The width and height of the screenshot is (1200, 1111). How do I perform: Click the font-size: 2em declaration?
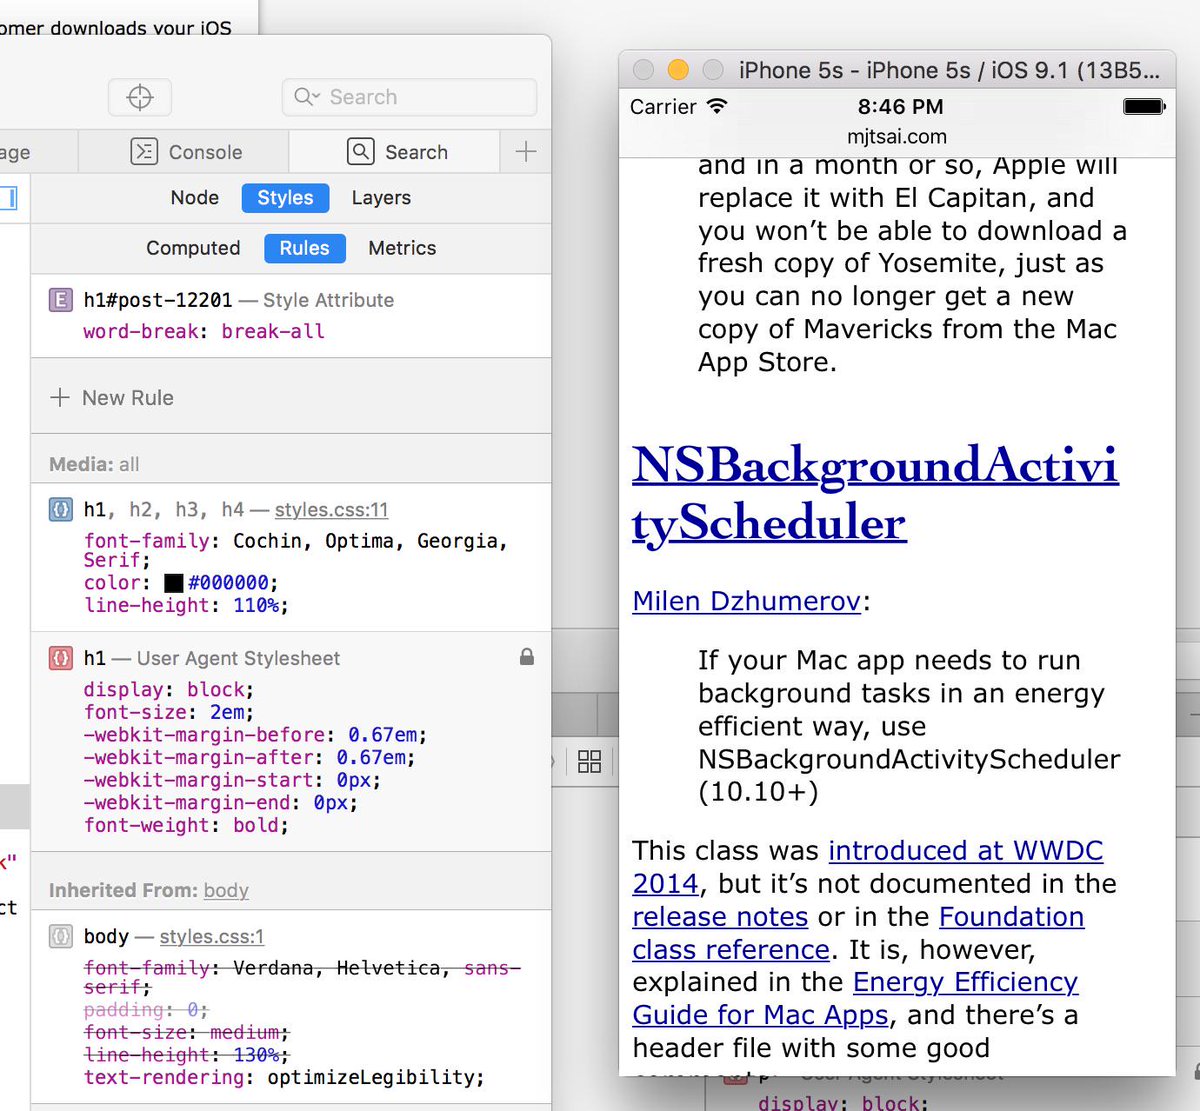tap(169, 713)
